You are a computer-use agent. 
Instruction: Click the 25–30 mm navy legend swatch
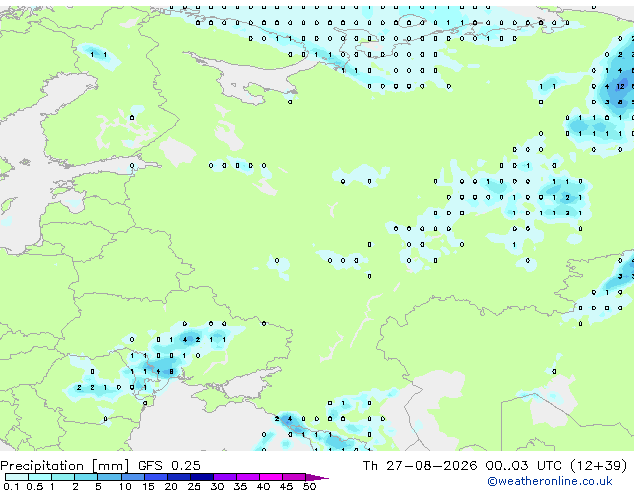pos(202,477)
